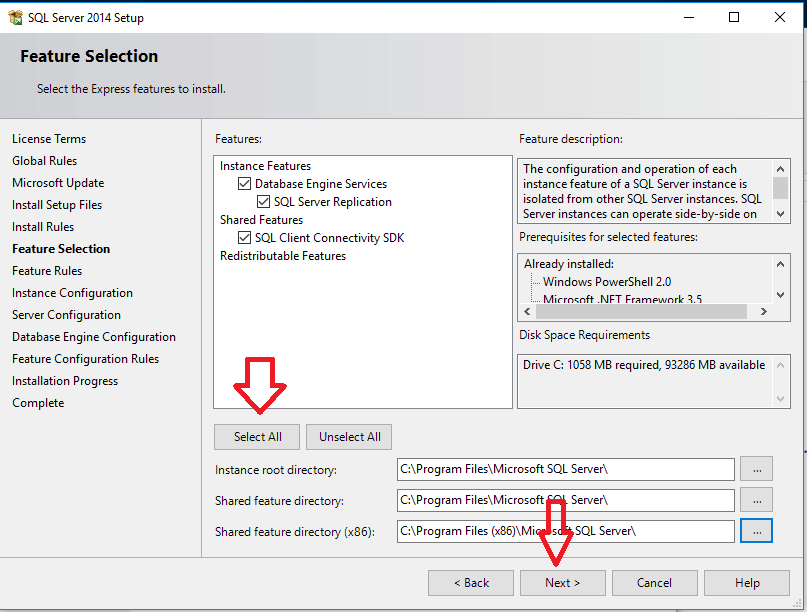807x612 pixels.
Task: Click the Feature Rules step
Action: tap(47, 271)
